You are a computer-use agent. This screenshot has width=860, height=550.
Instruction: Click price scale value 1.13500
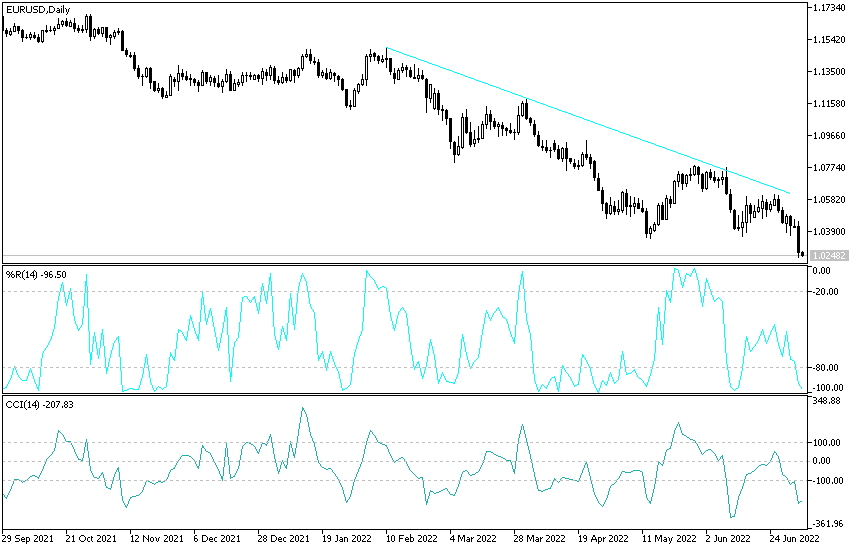point(828,72)
